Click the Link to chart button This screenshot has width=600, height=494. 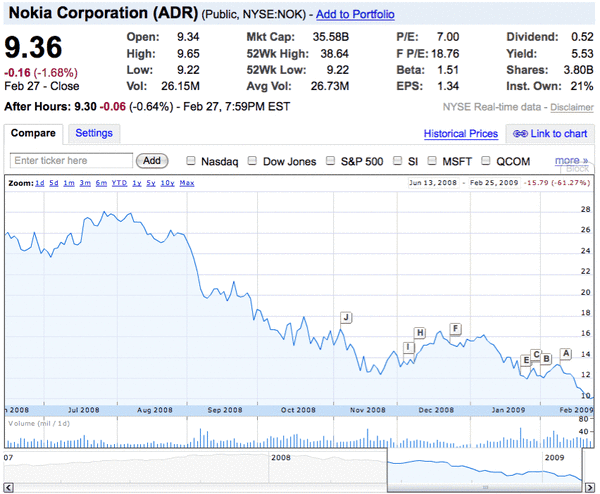[x=550, y=134]
